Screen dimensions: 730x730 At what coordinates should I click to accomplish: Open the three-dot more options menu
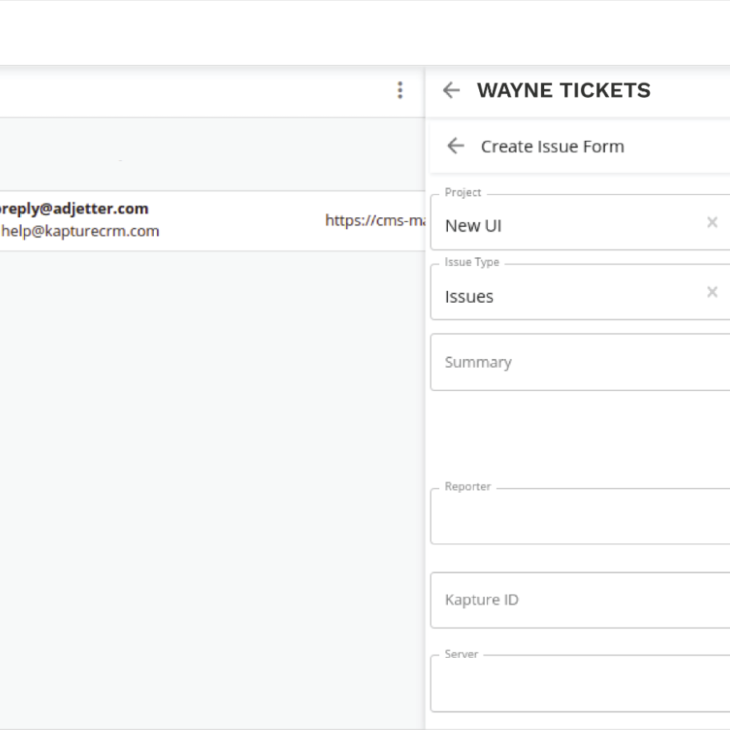(x=399, y=90)
